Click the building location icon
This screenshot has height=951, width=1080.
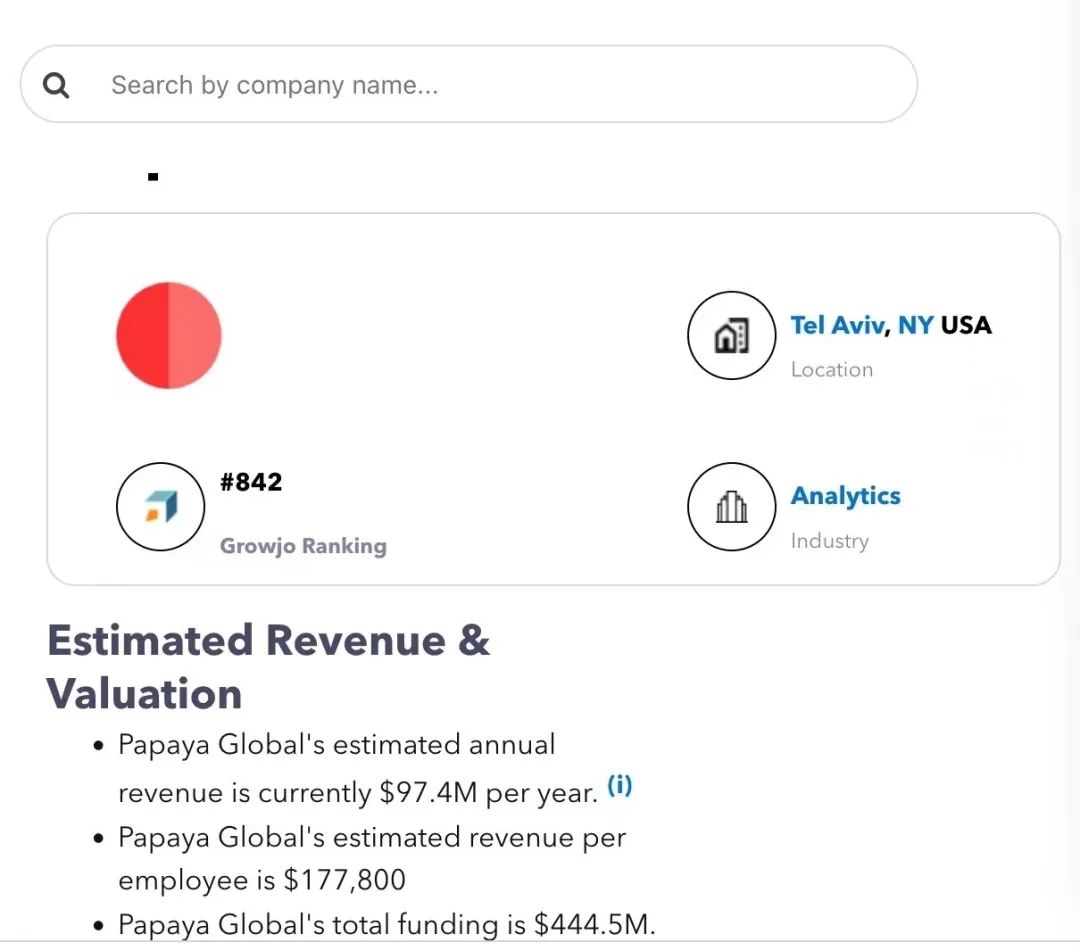[x=731, y=336]
